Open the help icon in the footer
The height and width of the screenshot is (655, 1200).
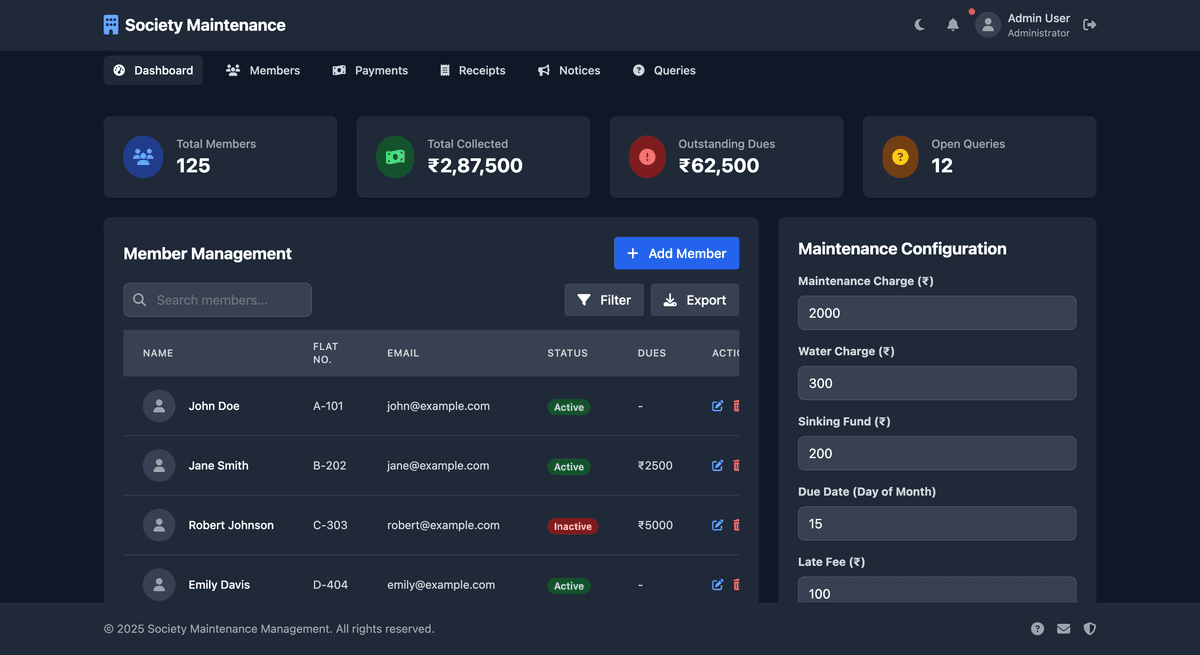coord(1037,629)
